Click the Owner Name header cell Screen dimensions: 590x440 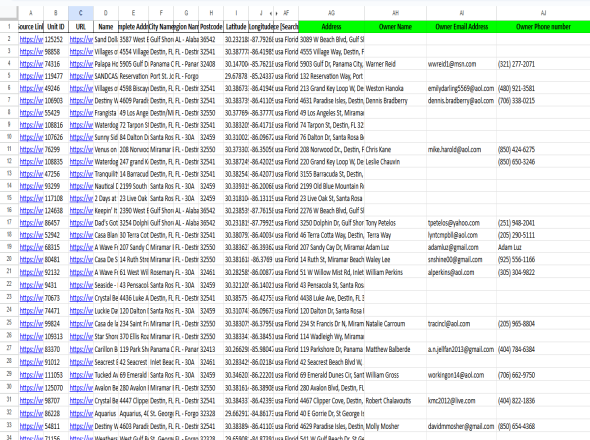coord(395,27)
